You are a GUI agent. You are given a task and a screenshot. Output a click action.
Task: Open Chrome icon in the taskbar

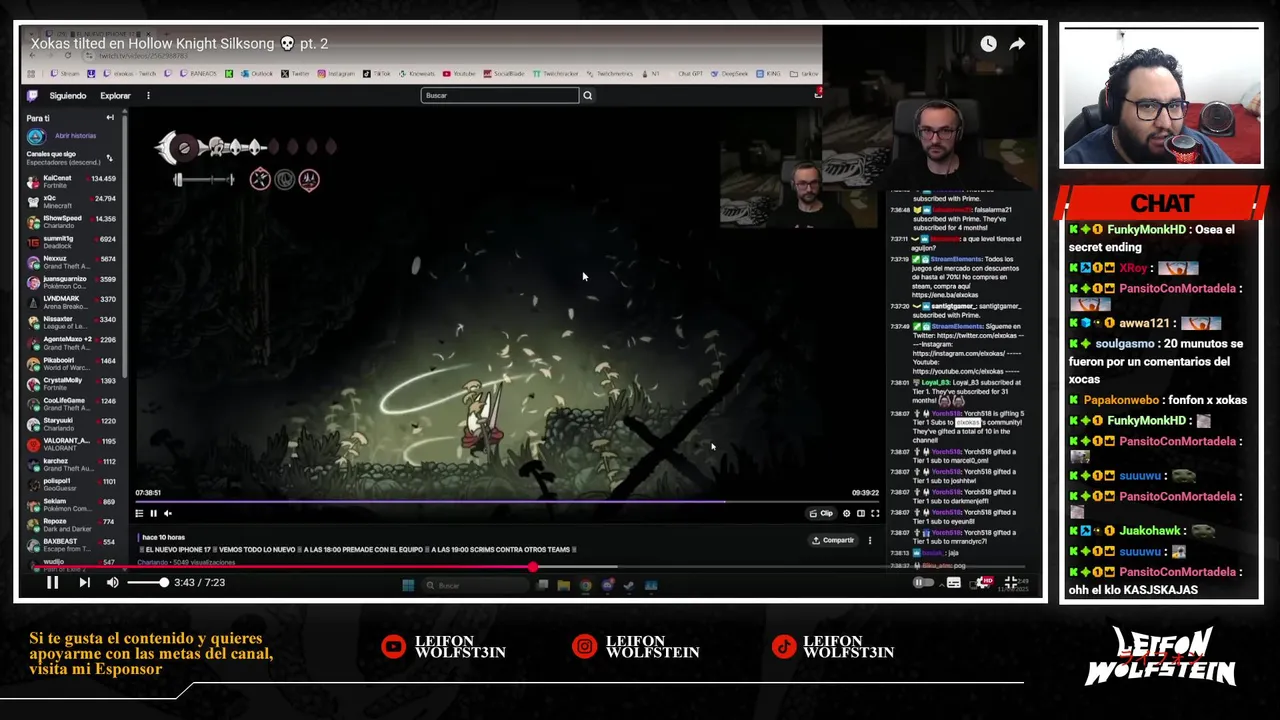click(586, 585)
